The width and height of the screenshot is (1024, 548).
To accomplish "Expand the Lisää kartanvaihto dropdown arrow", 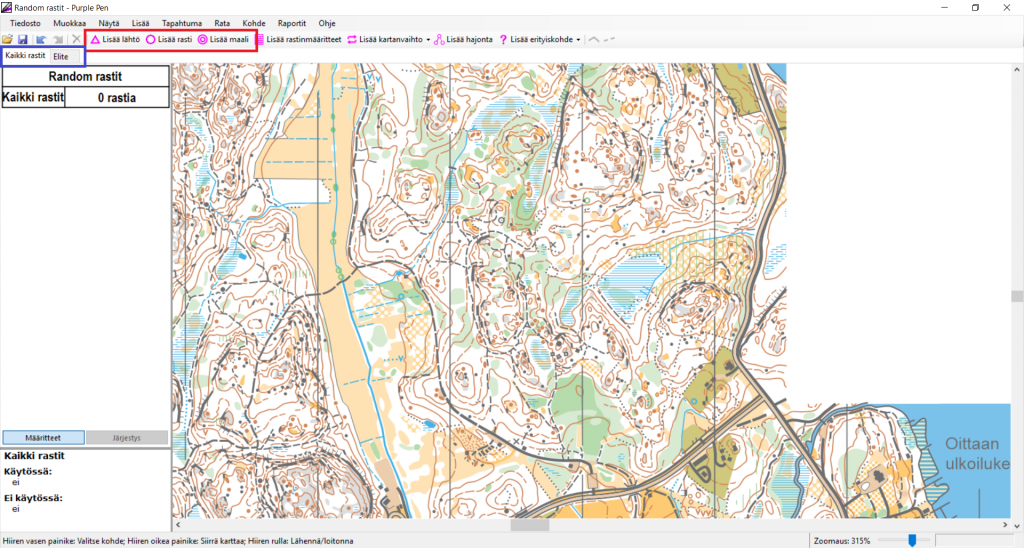I will [x=428, y=40].
